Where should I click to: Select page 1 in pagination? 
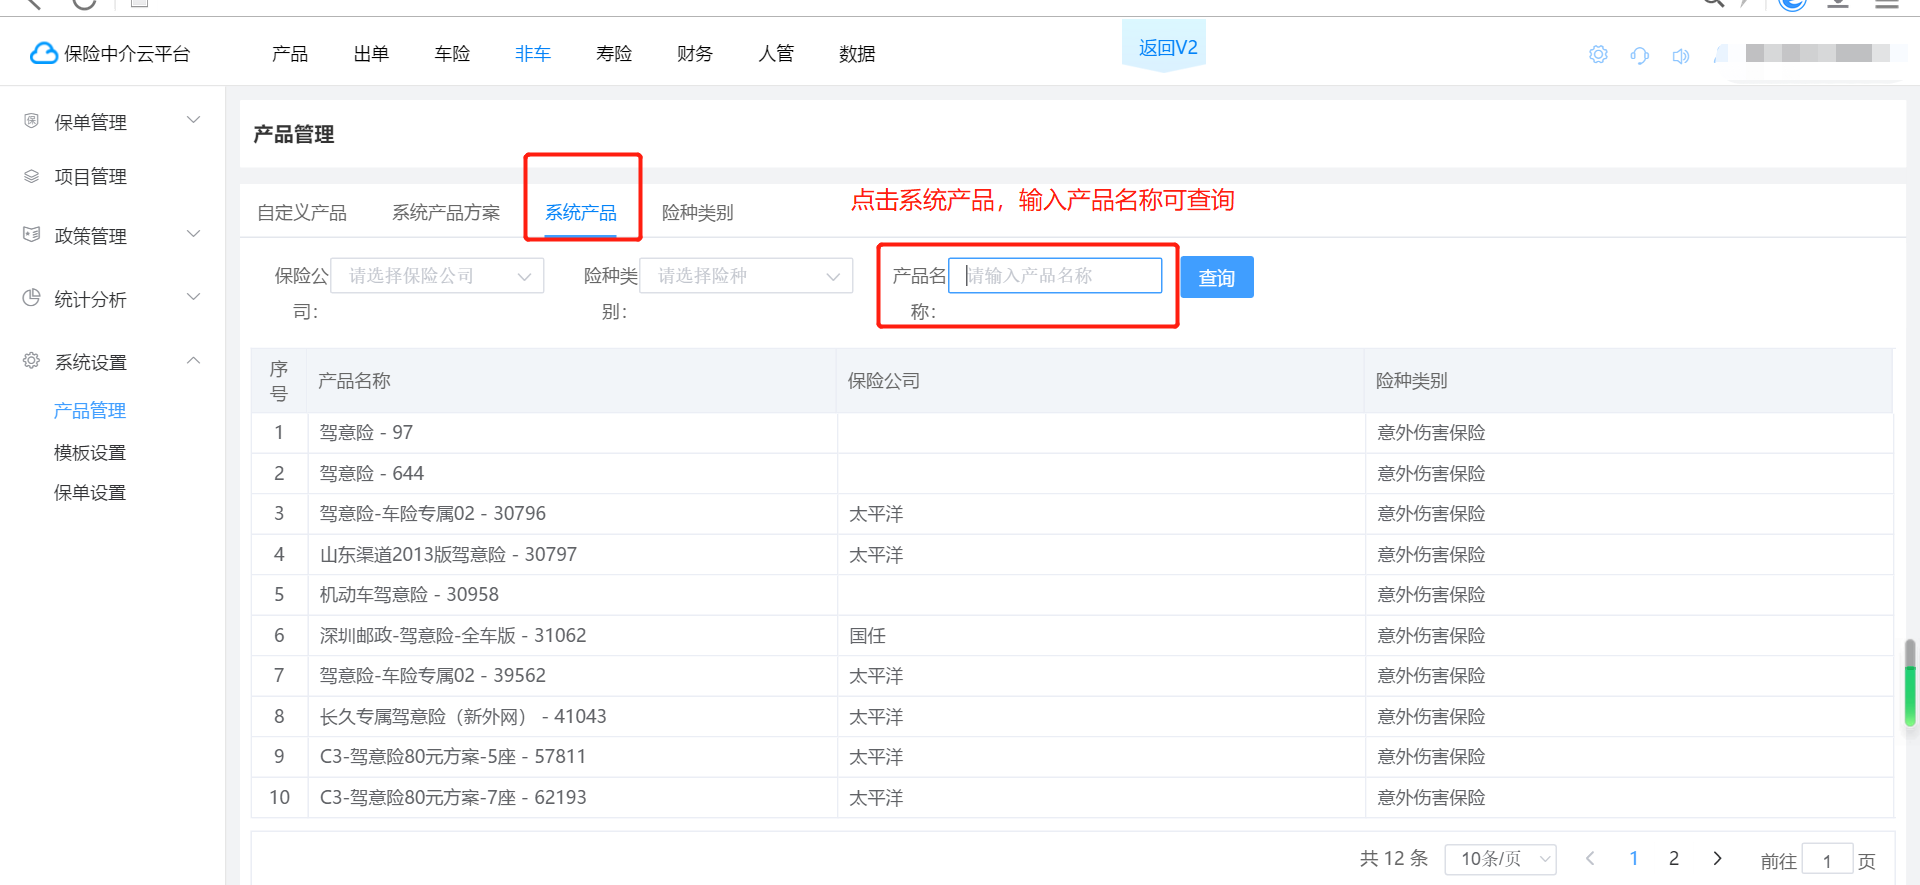tap(1634, 858)
